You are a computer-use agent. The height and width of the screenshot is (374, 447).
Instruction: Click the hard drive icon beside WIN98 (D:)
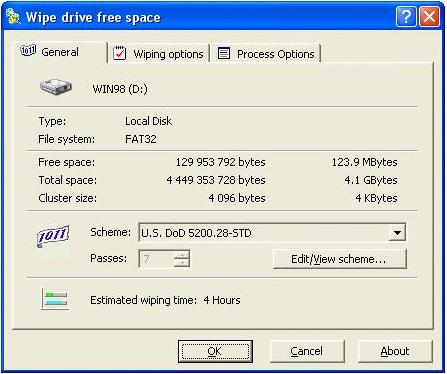[56, 87]
